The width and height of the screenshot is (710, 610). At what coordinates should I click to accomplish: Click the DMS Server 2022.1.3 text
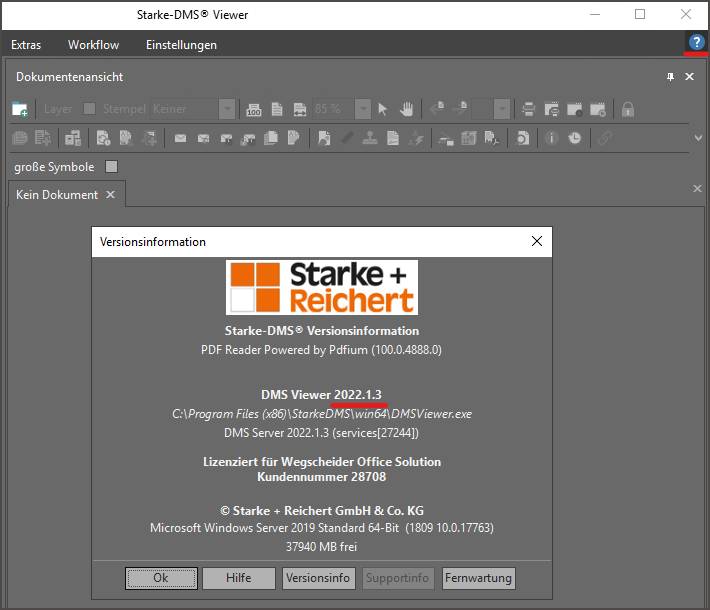click(321, 433)
